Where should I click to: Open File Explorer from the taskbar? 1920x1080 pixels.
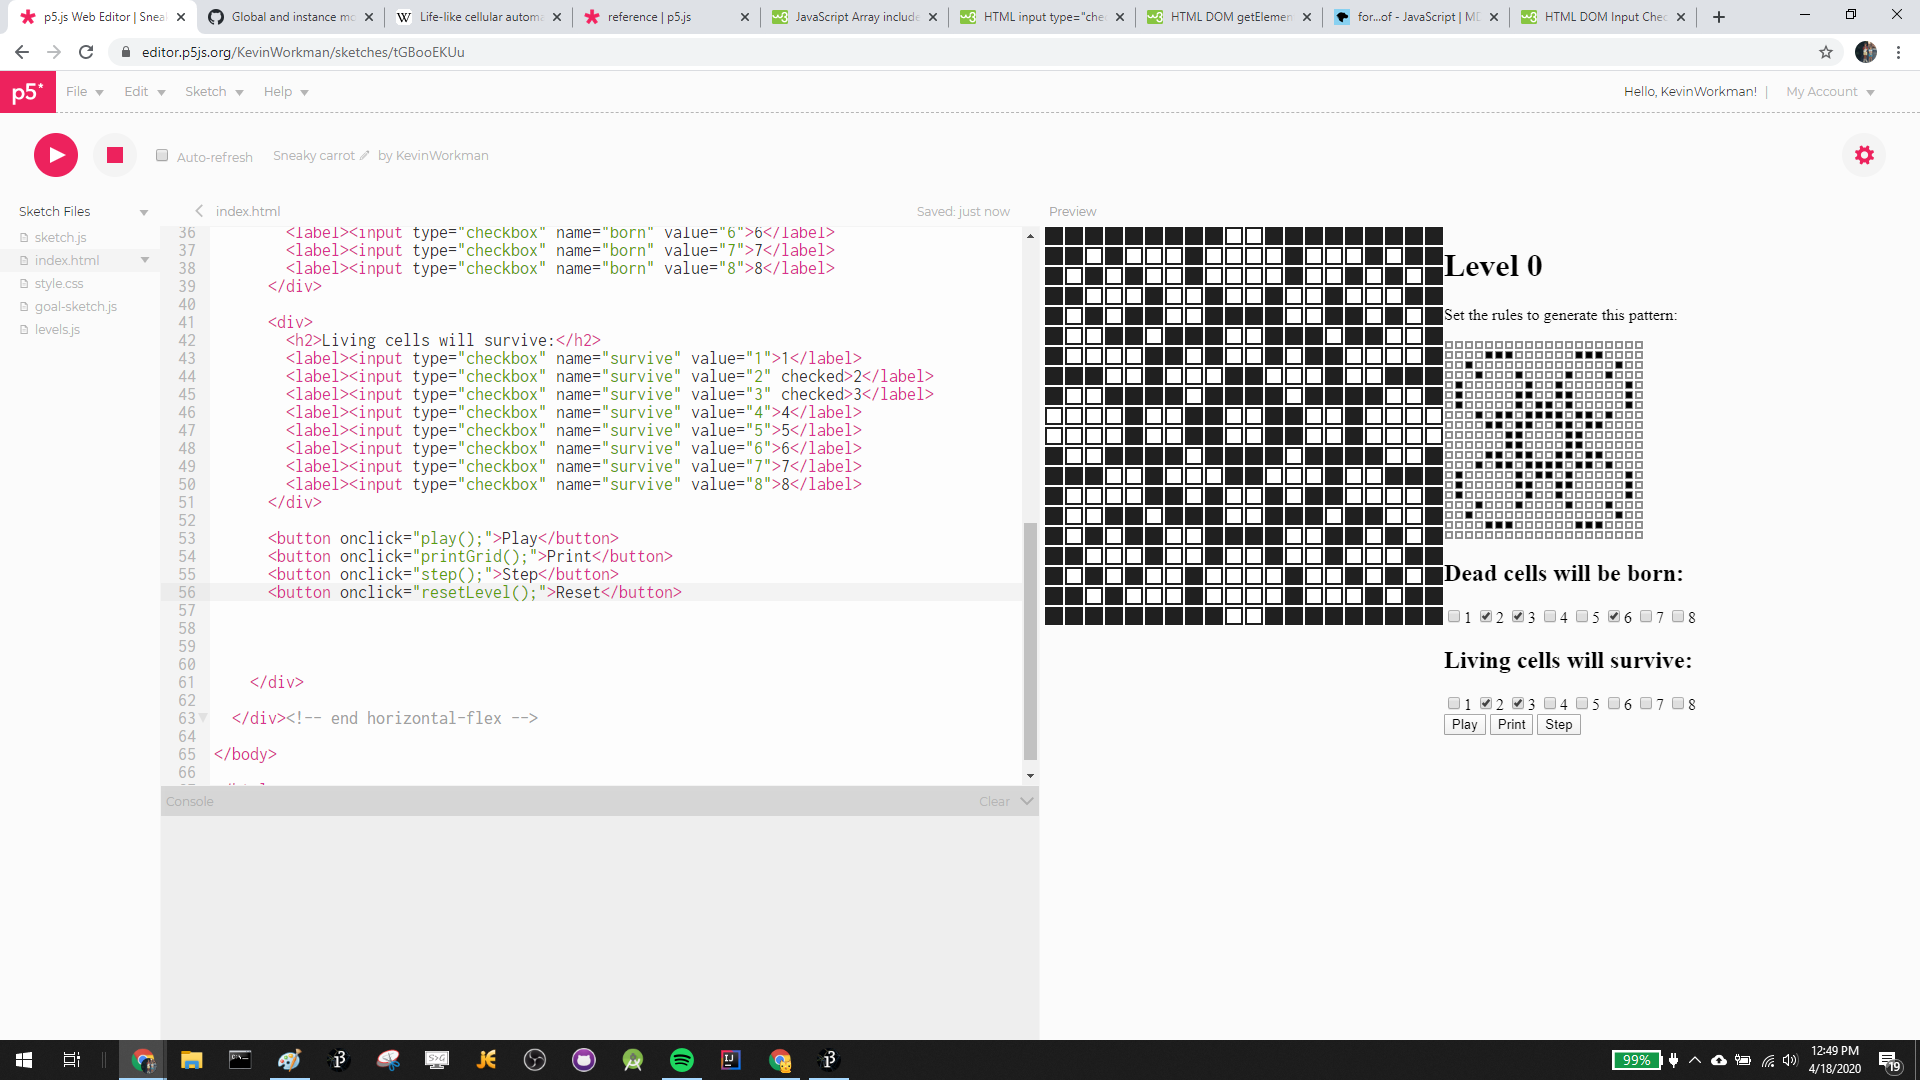[x=191, y=1060]
